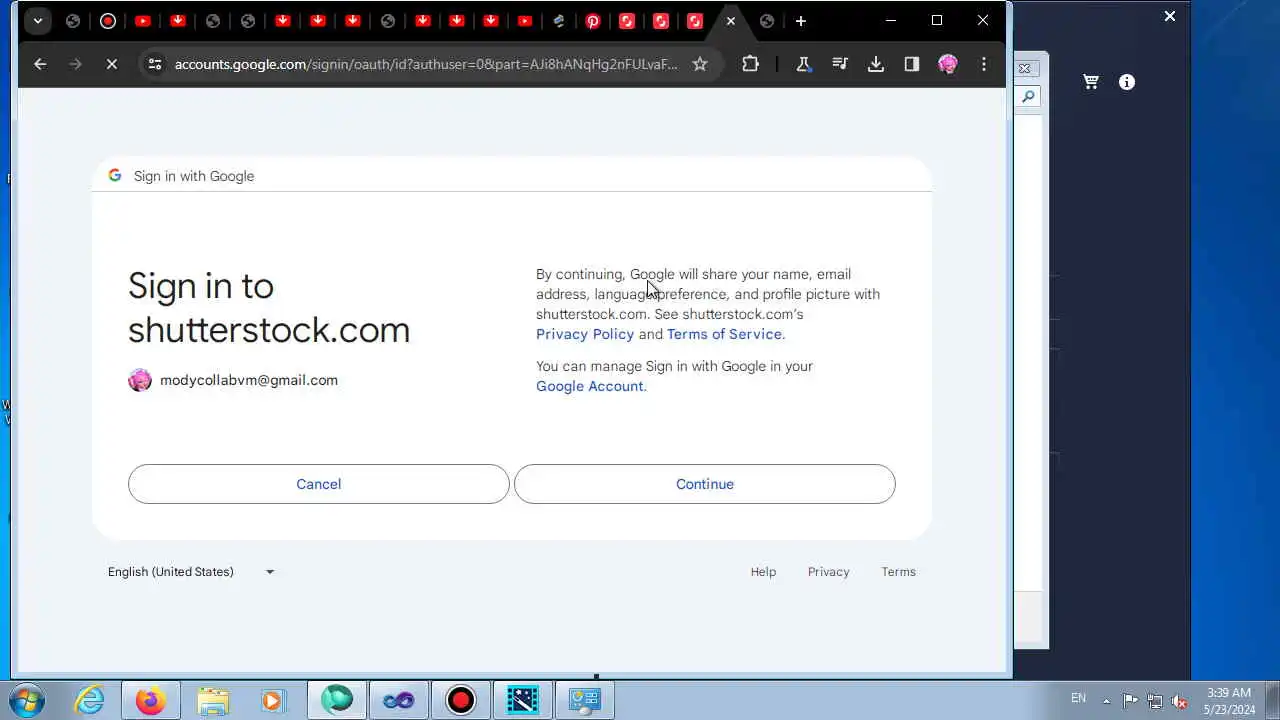Open Windows Explorer folder on taskbar

pyautogui.click(x=212, y=700)
